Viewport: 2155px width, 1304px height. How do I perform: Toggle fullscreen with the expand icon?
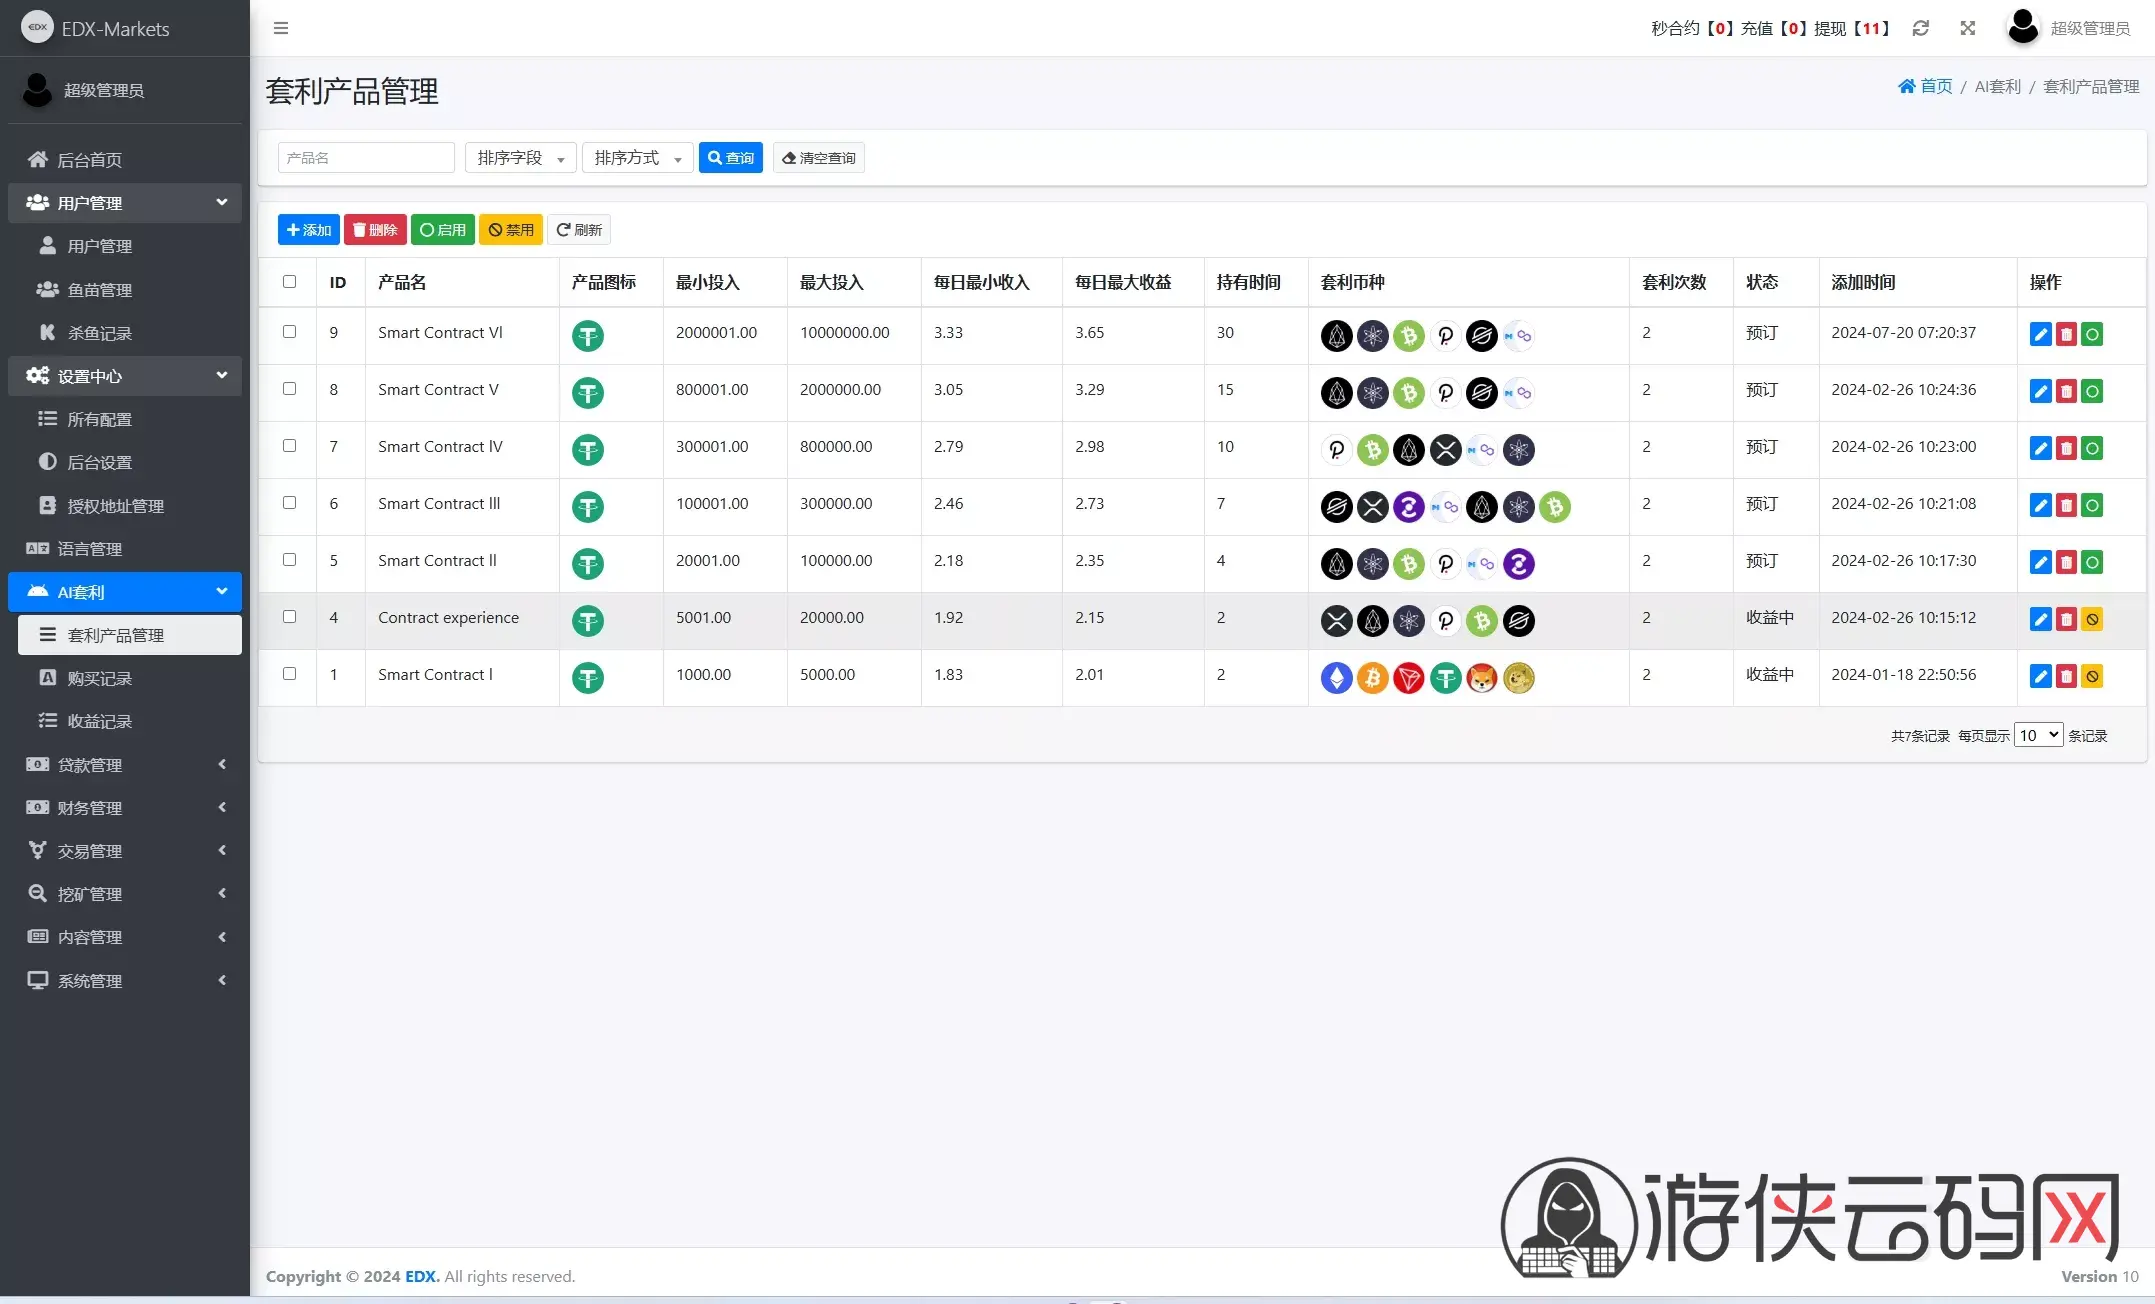point(1967,28)
